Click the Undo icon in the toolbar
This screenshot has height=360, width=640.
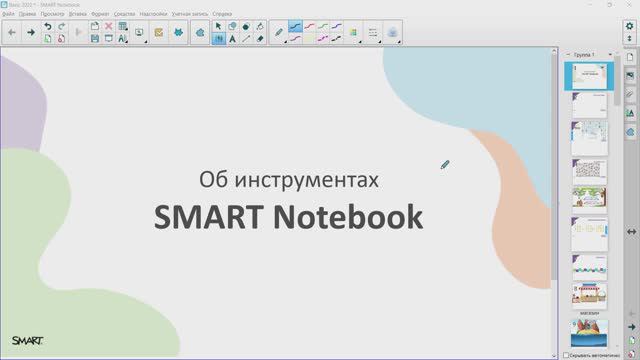48,27
